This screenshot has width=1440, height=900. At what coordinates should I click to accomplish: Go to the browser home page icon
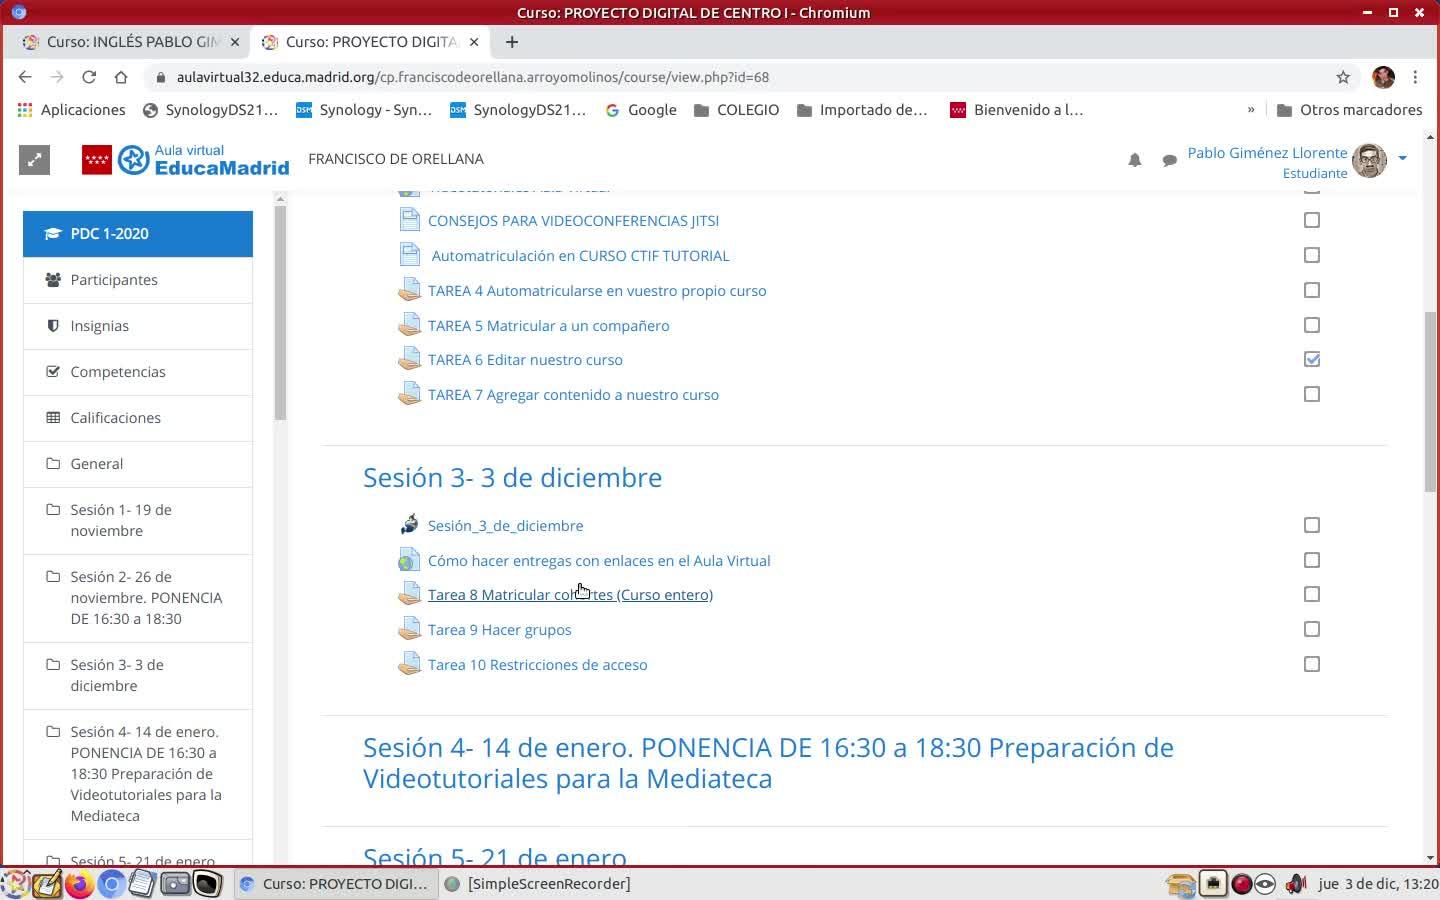[121, 77]
